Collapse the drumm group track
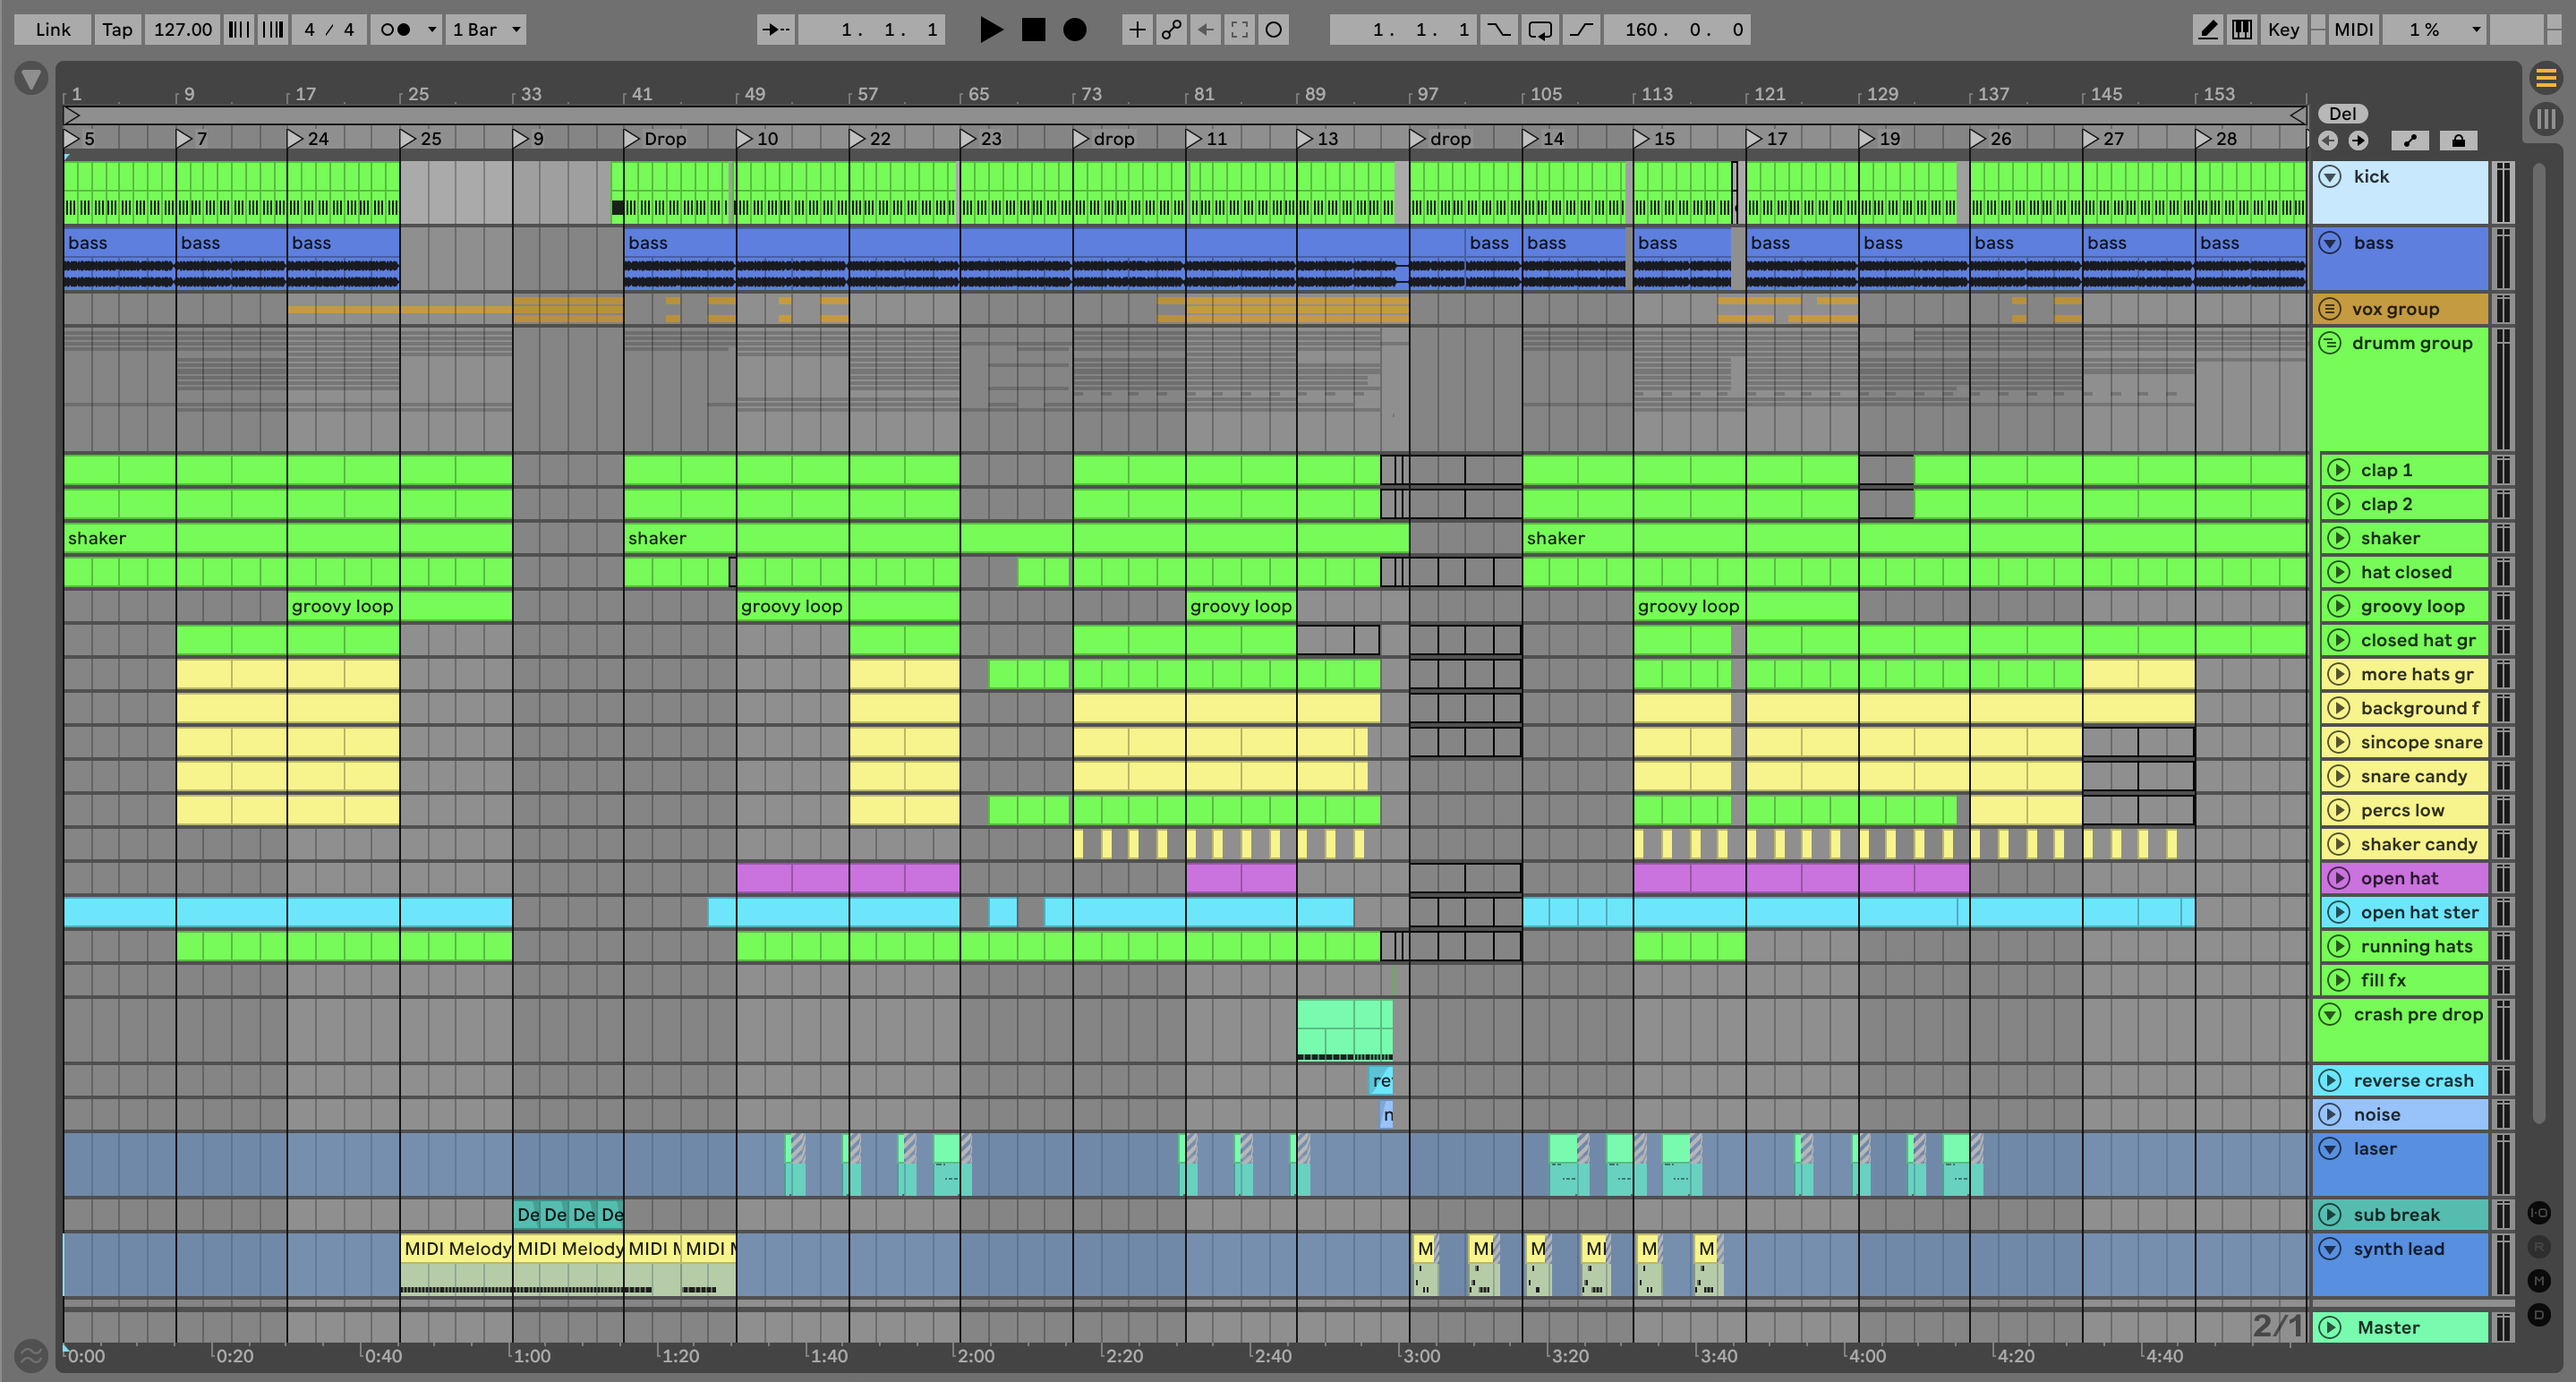The image size is (2576, 1382). (x=2330, y=343)
